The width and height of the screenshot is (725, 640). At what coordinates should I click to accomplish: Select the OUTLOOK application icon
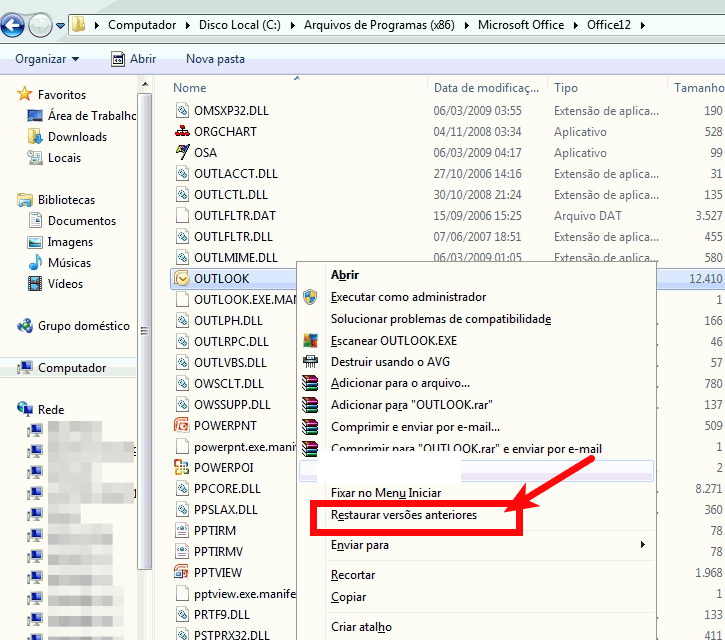[x=182, y=278]
